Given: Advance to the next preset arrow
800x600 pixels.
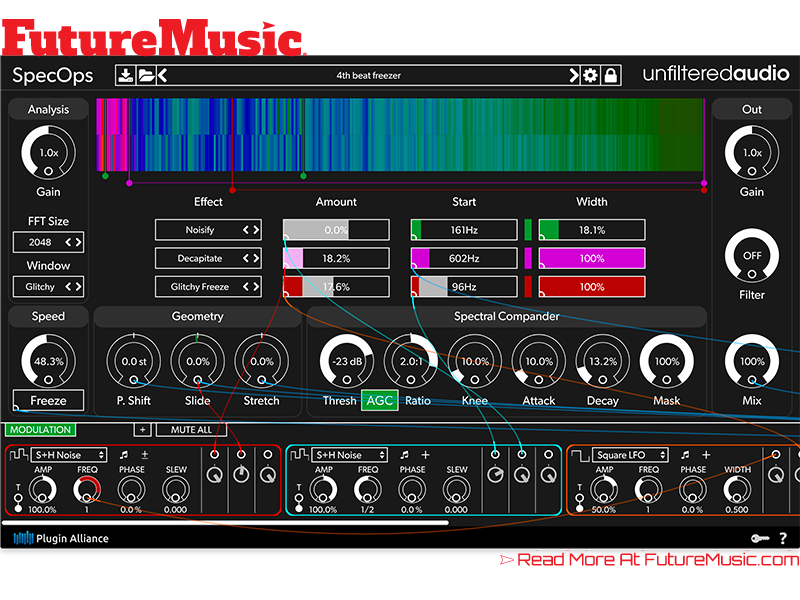Looking at the screenshot, I should [574, 76].
